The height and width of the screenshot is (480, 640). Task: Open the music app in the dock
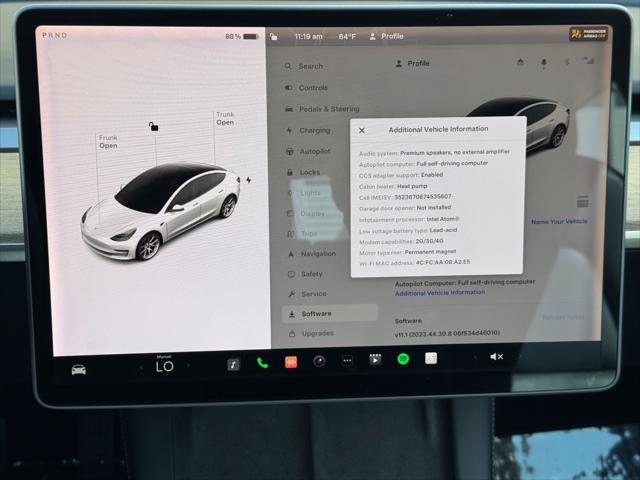233,364
